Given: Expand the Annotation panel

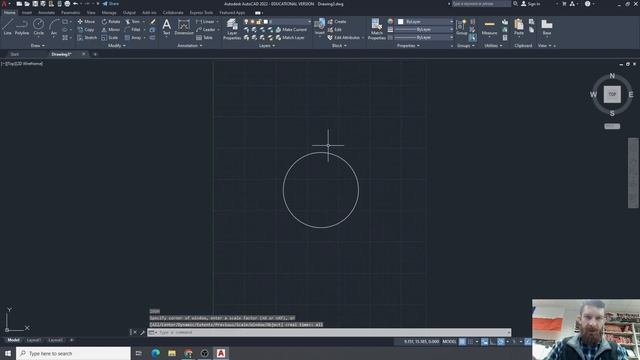Looking at the screenshot, I should point(190,46).
